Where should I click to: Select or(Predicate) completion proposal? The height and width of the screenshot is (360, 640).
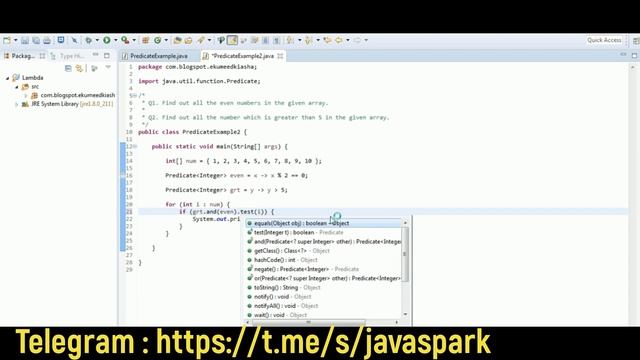click(324, 278)
